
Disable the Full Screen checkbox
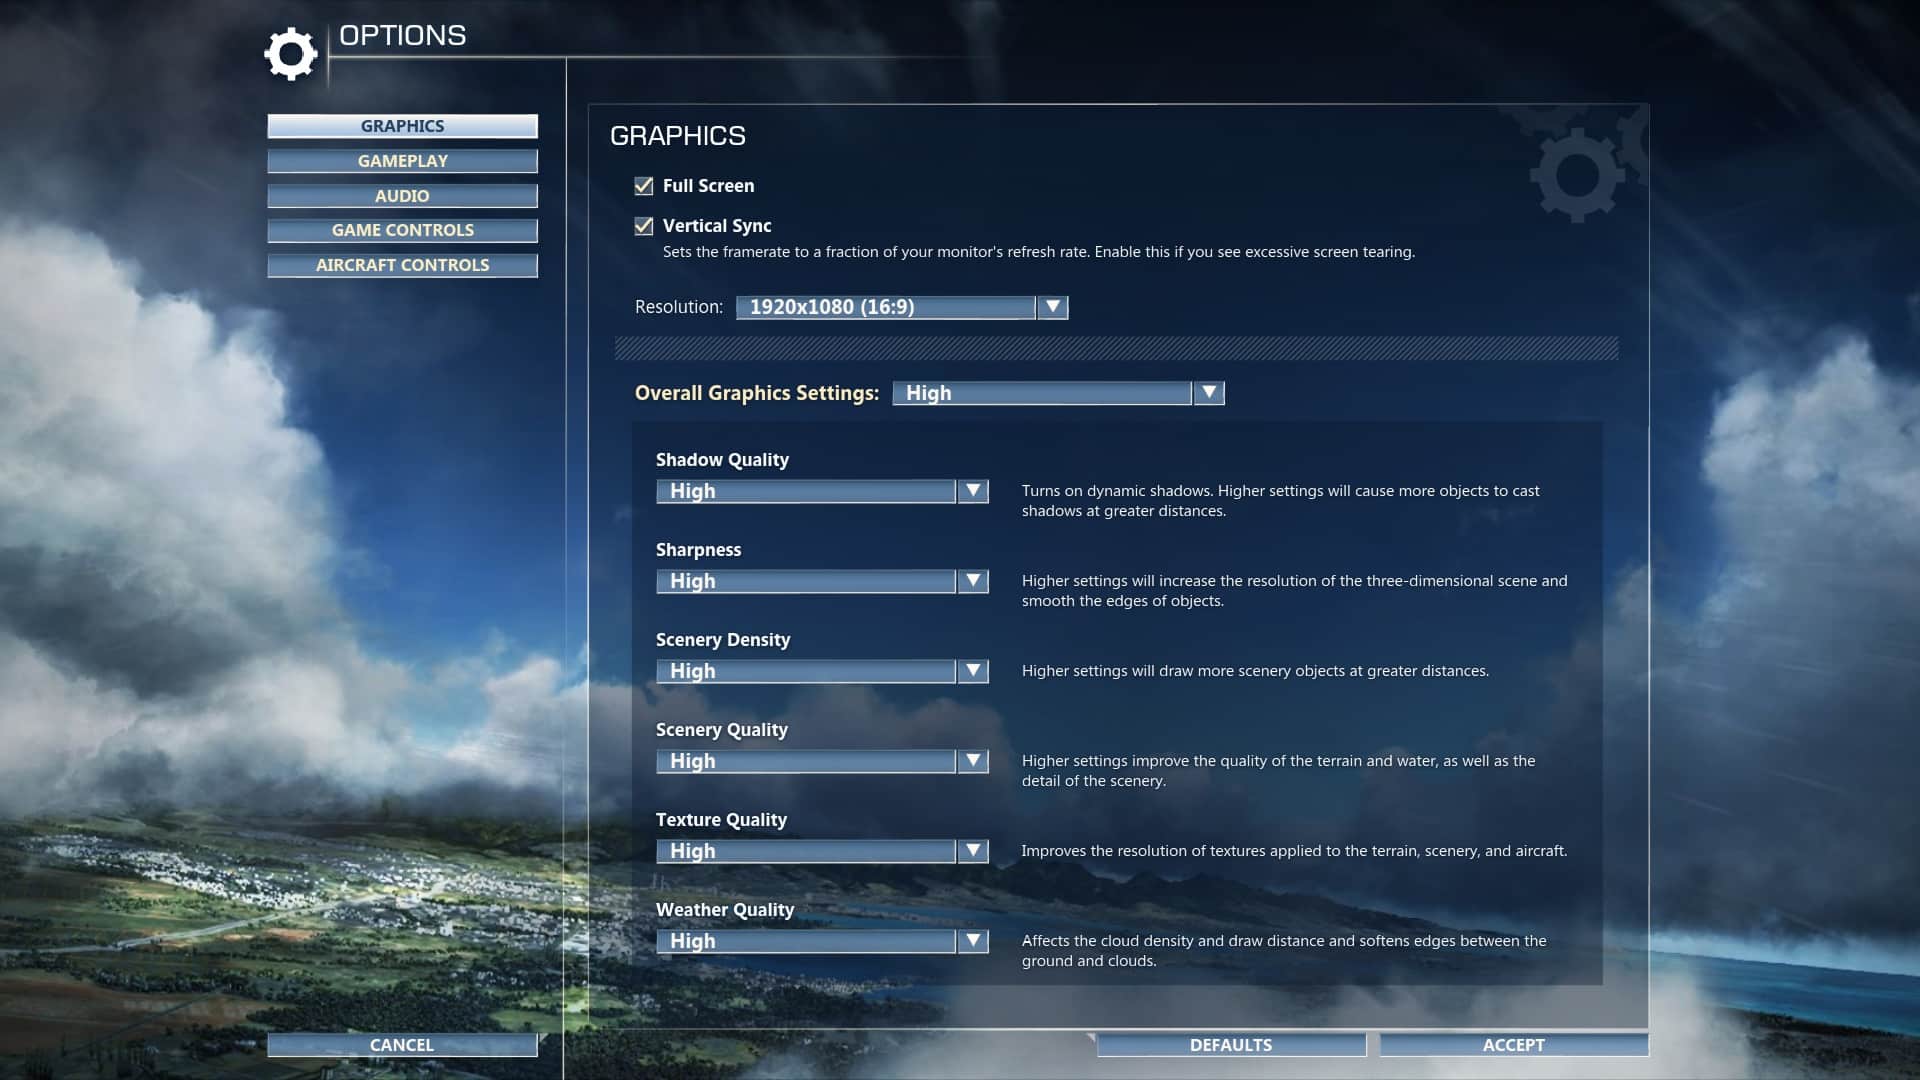644,186
